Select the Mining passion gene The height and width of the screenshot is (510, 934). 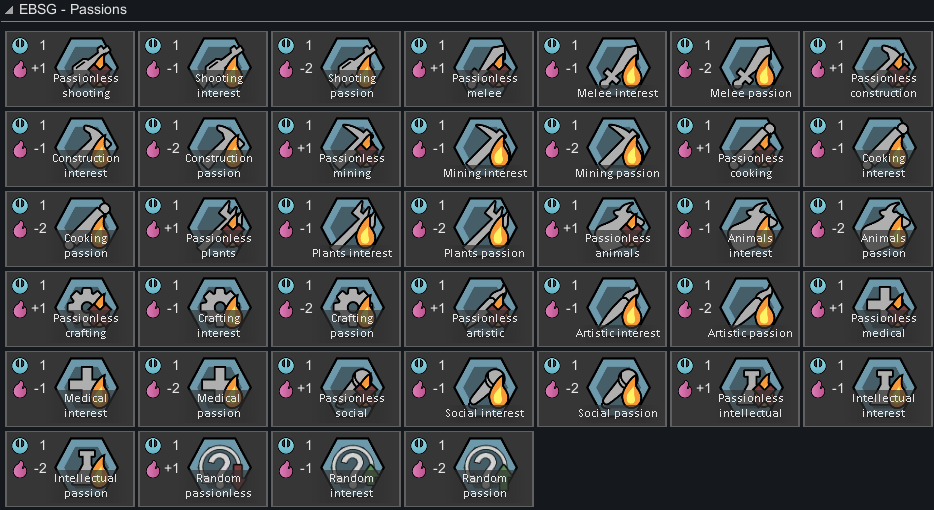coord(602,149)
